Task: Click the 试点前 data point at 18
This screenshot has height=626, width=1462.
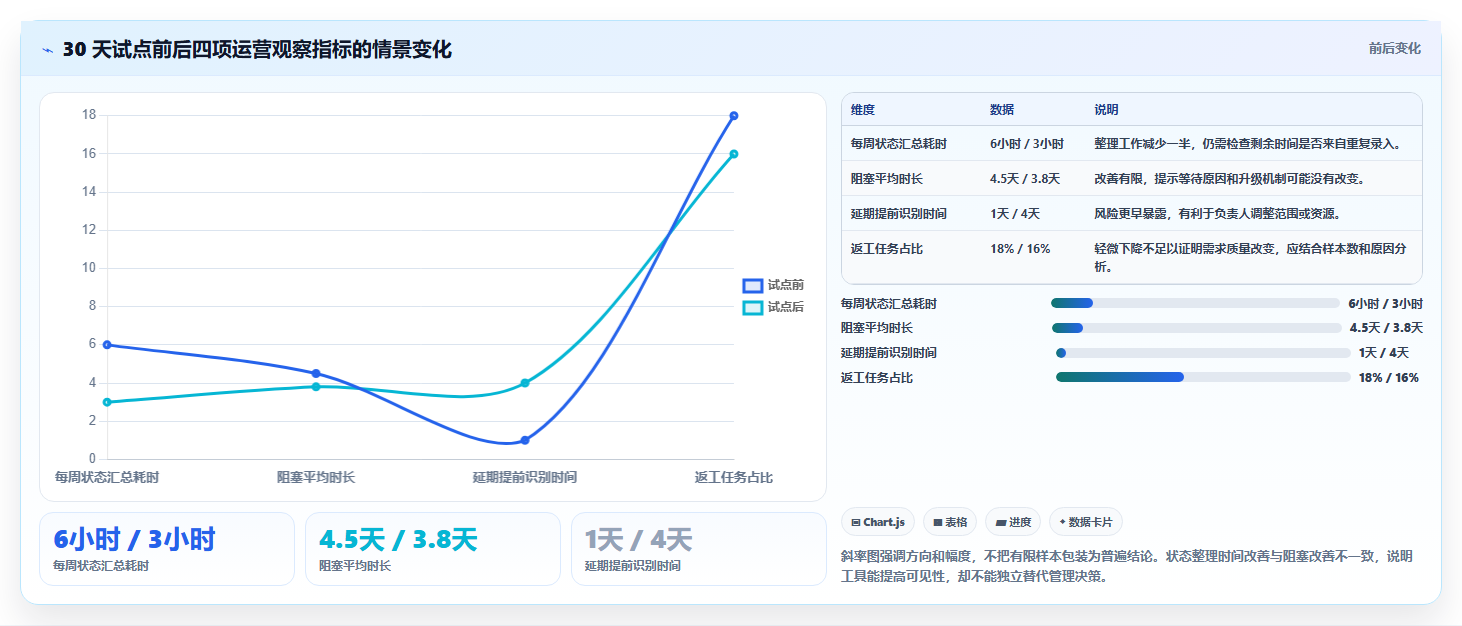Action: [x=734, y=116]
